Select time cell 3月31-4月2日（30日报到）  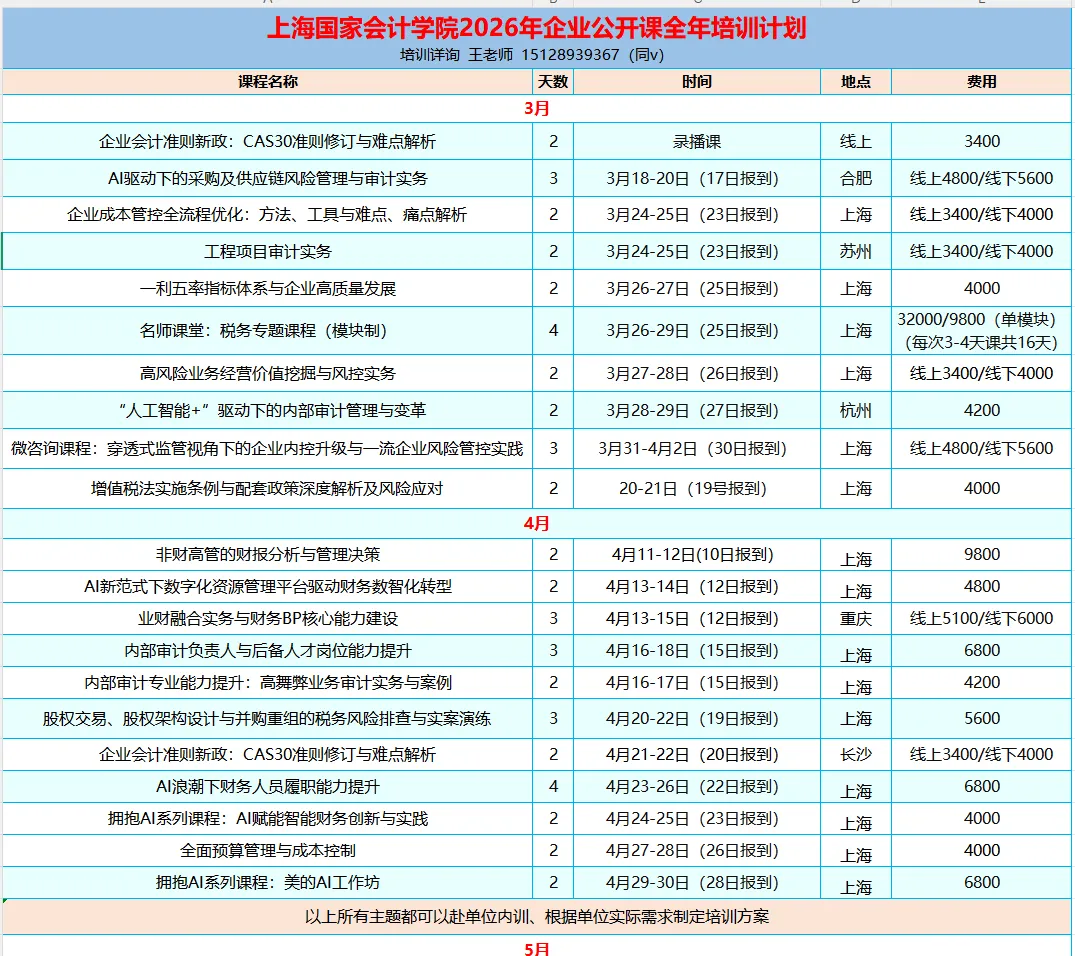coord(697,449)
